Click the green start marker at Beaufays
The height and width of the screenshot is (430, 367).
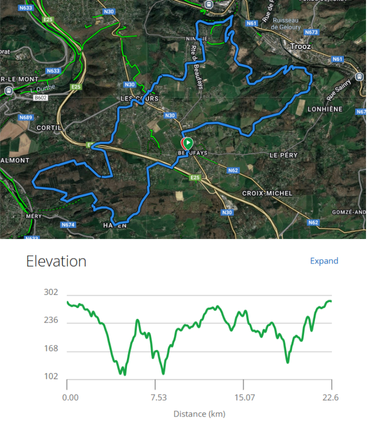[x=188, y=143]
